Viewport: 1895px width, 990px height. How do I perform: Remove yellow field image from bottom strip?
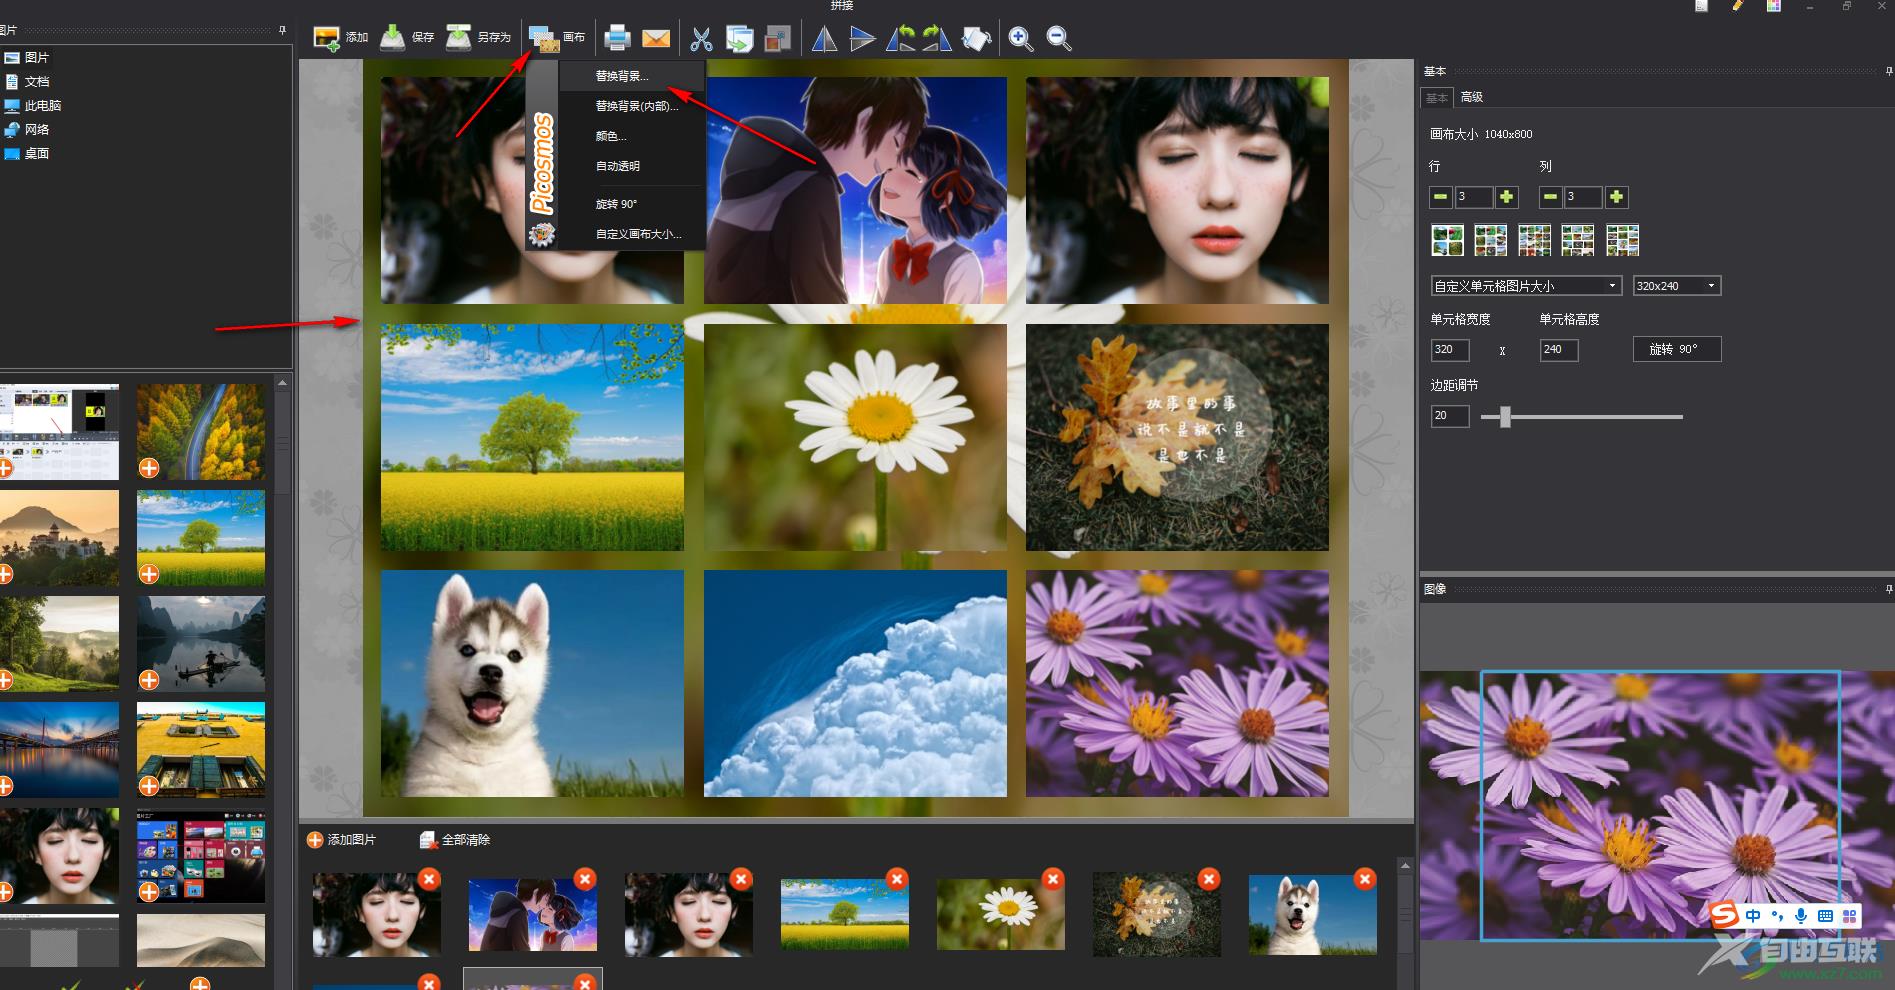[897, 879]
